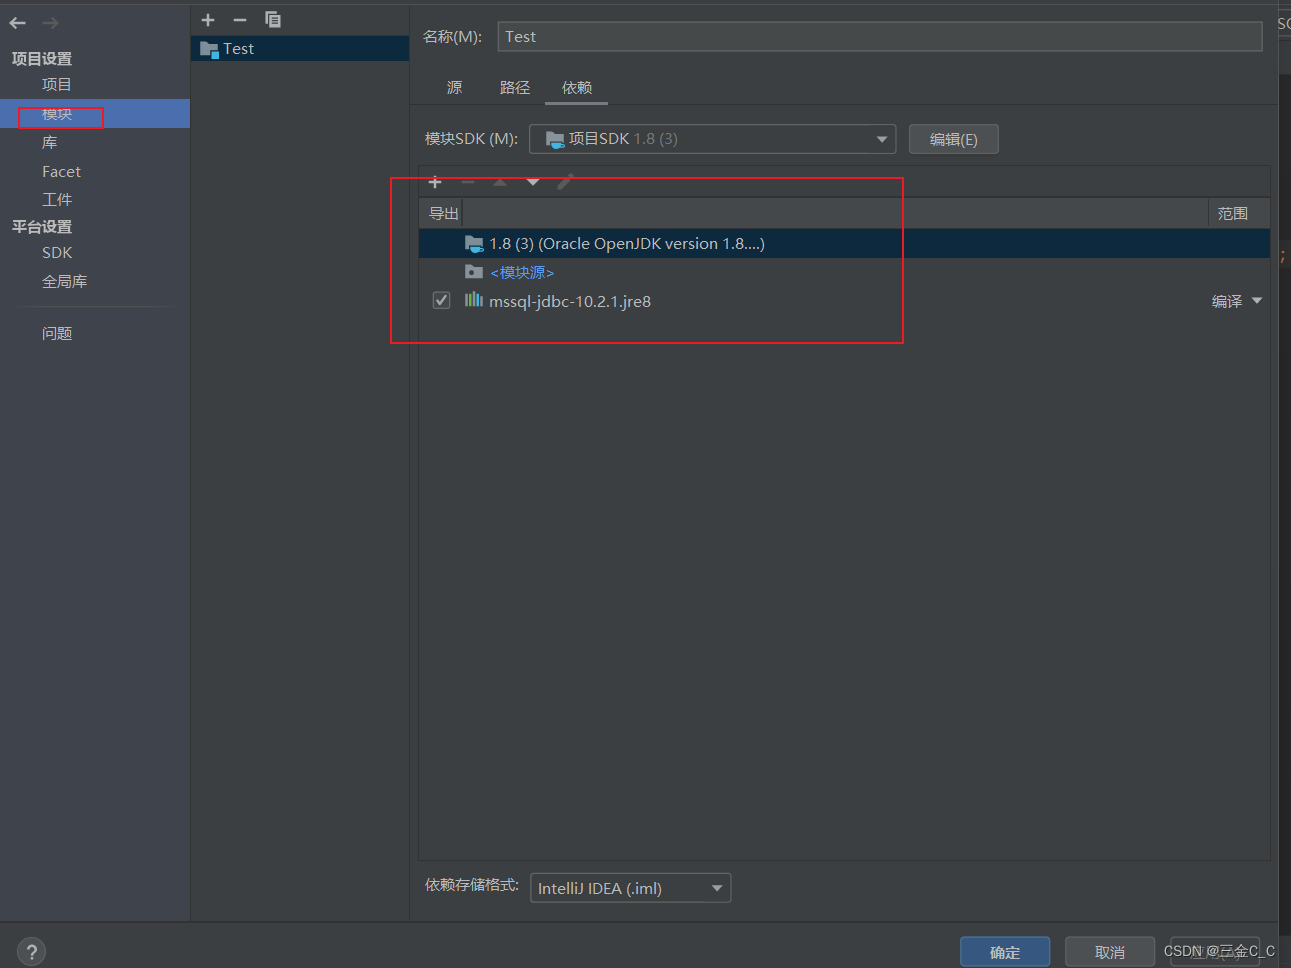The width and height of the screenshot is (1291, 968).
Task: Add a new module with plus icon
Action: [x=208, y=20]
